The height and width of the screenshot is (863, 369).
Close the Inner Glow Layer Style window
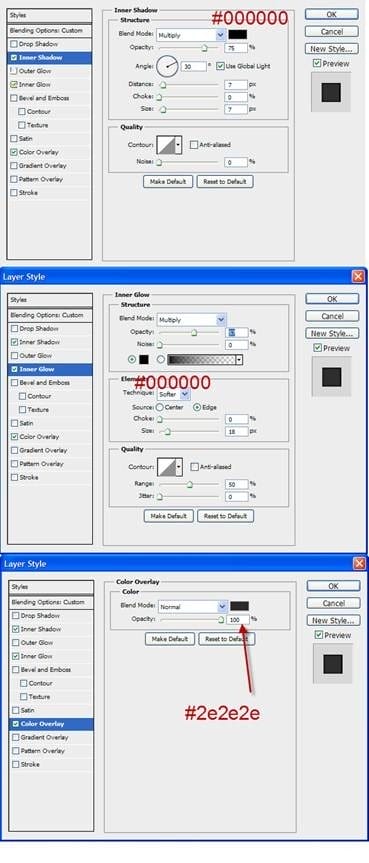[x=359, y=276]
